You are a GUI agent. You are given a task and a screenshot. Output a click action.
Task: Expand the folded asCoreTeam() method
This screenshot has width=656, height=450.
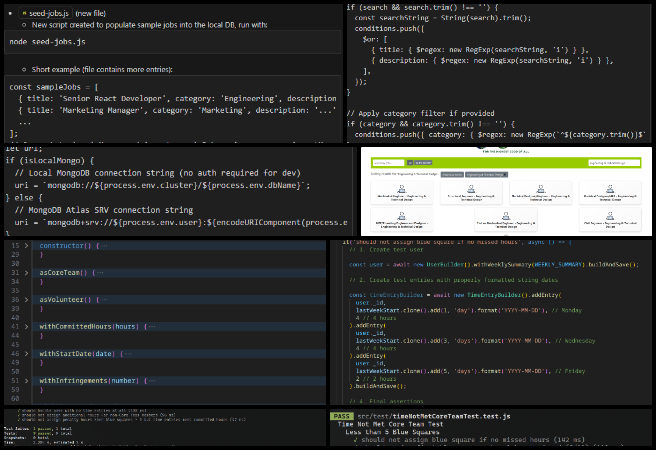pyautogui.click(x=26, y=273)
